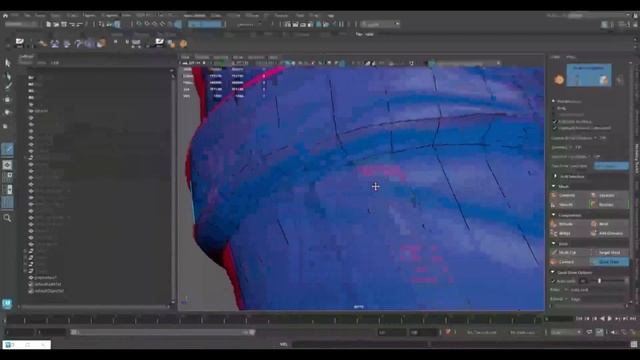Activate the Move tool in toolbox
640x360 pixels.
tap(7, 100)
